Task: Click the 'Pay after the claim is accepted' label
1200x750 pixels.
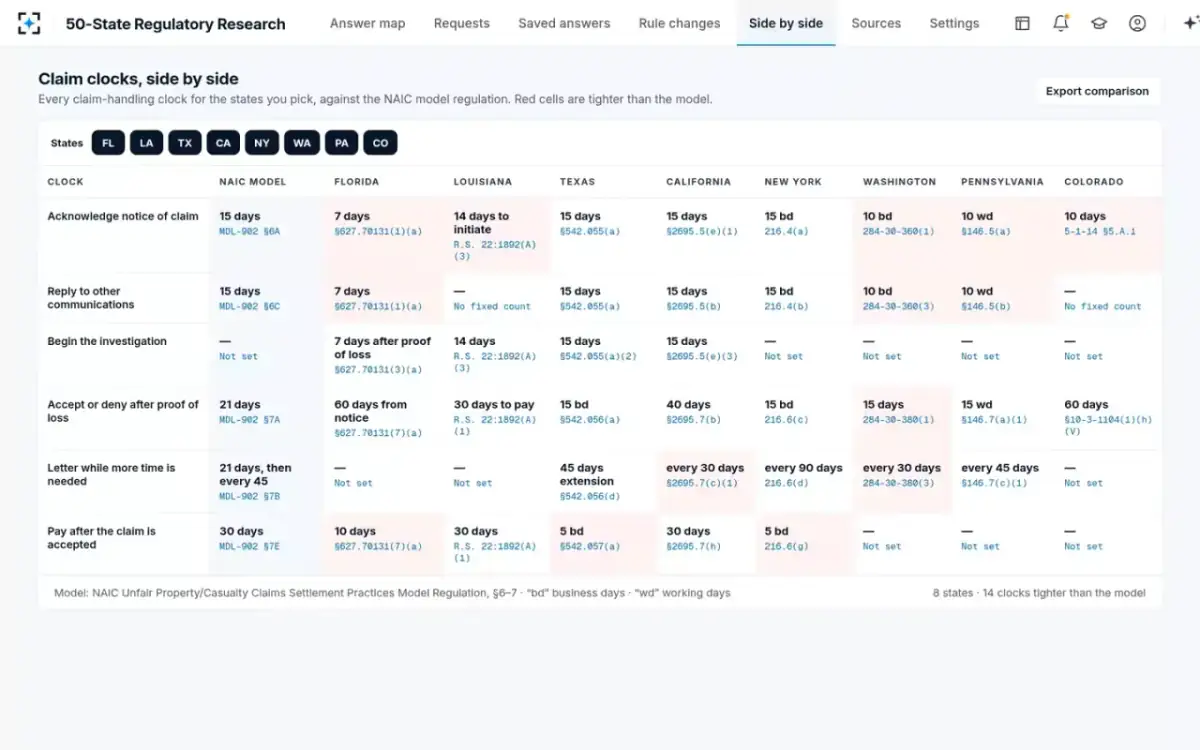Action: [101, 538]
